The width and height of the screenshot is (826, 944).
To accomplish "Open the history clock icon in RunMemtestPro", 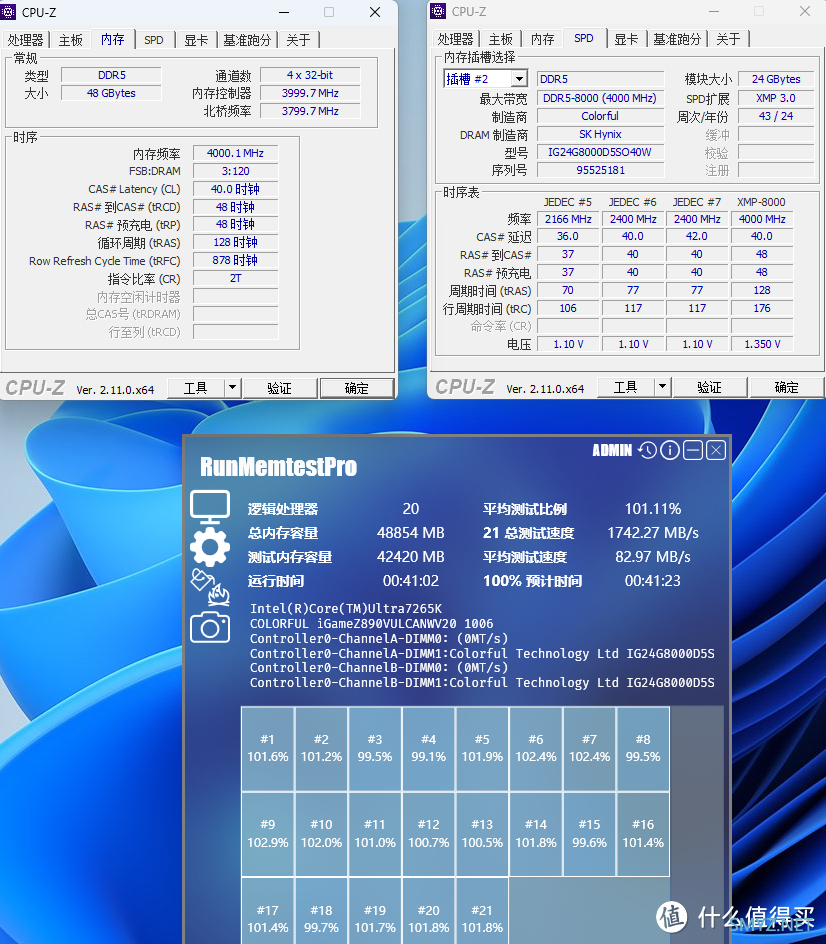I will coord(648,450).
